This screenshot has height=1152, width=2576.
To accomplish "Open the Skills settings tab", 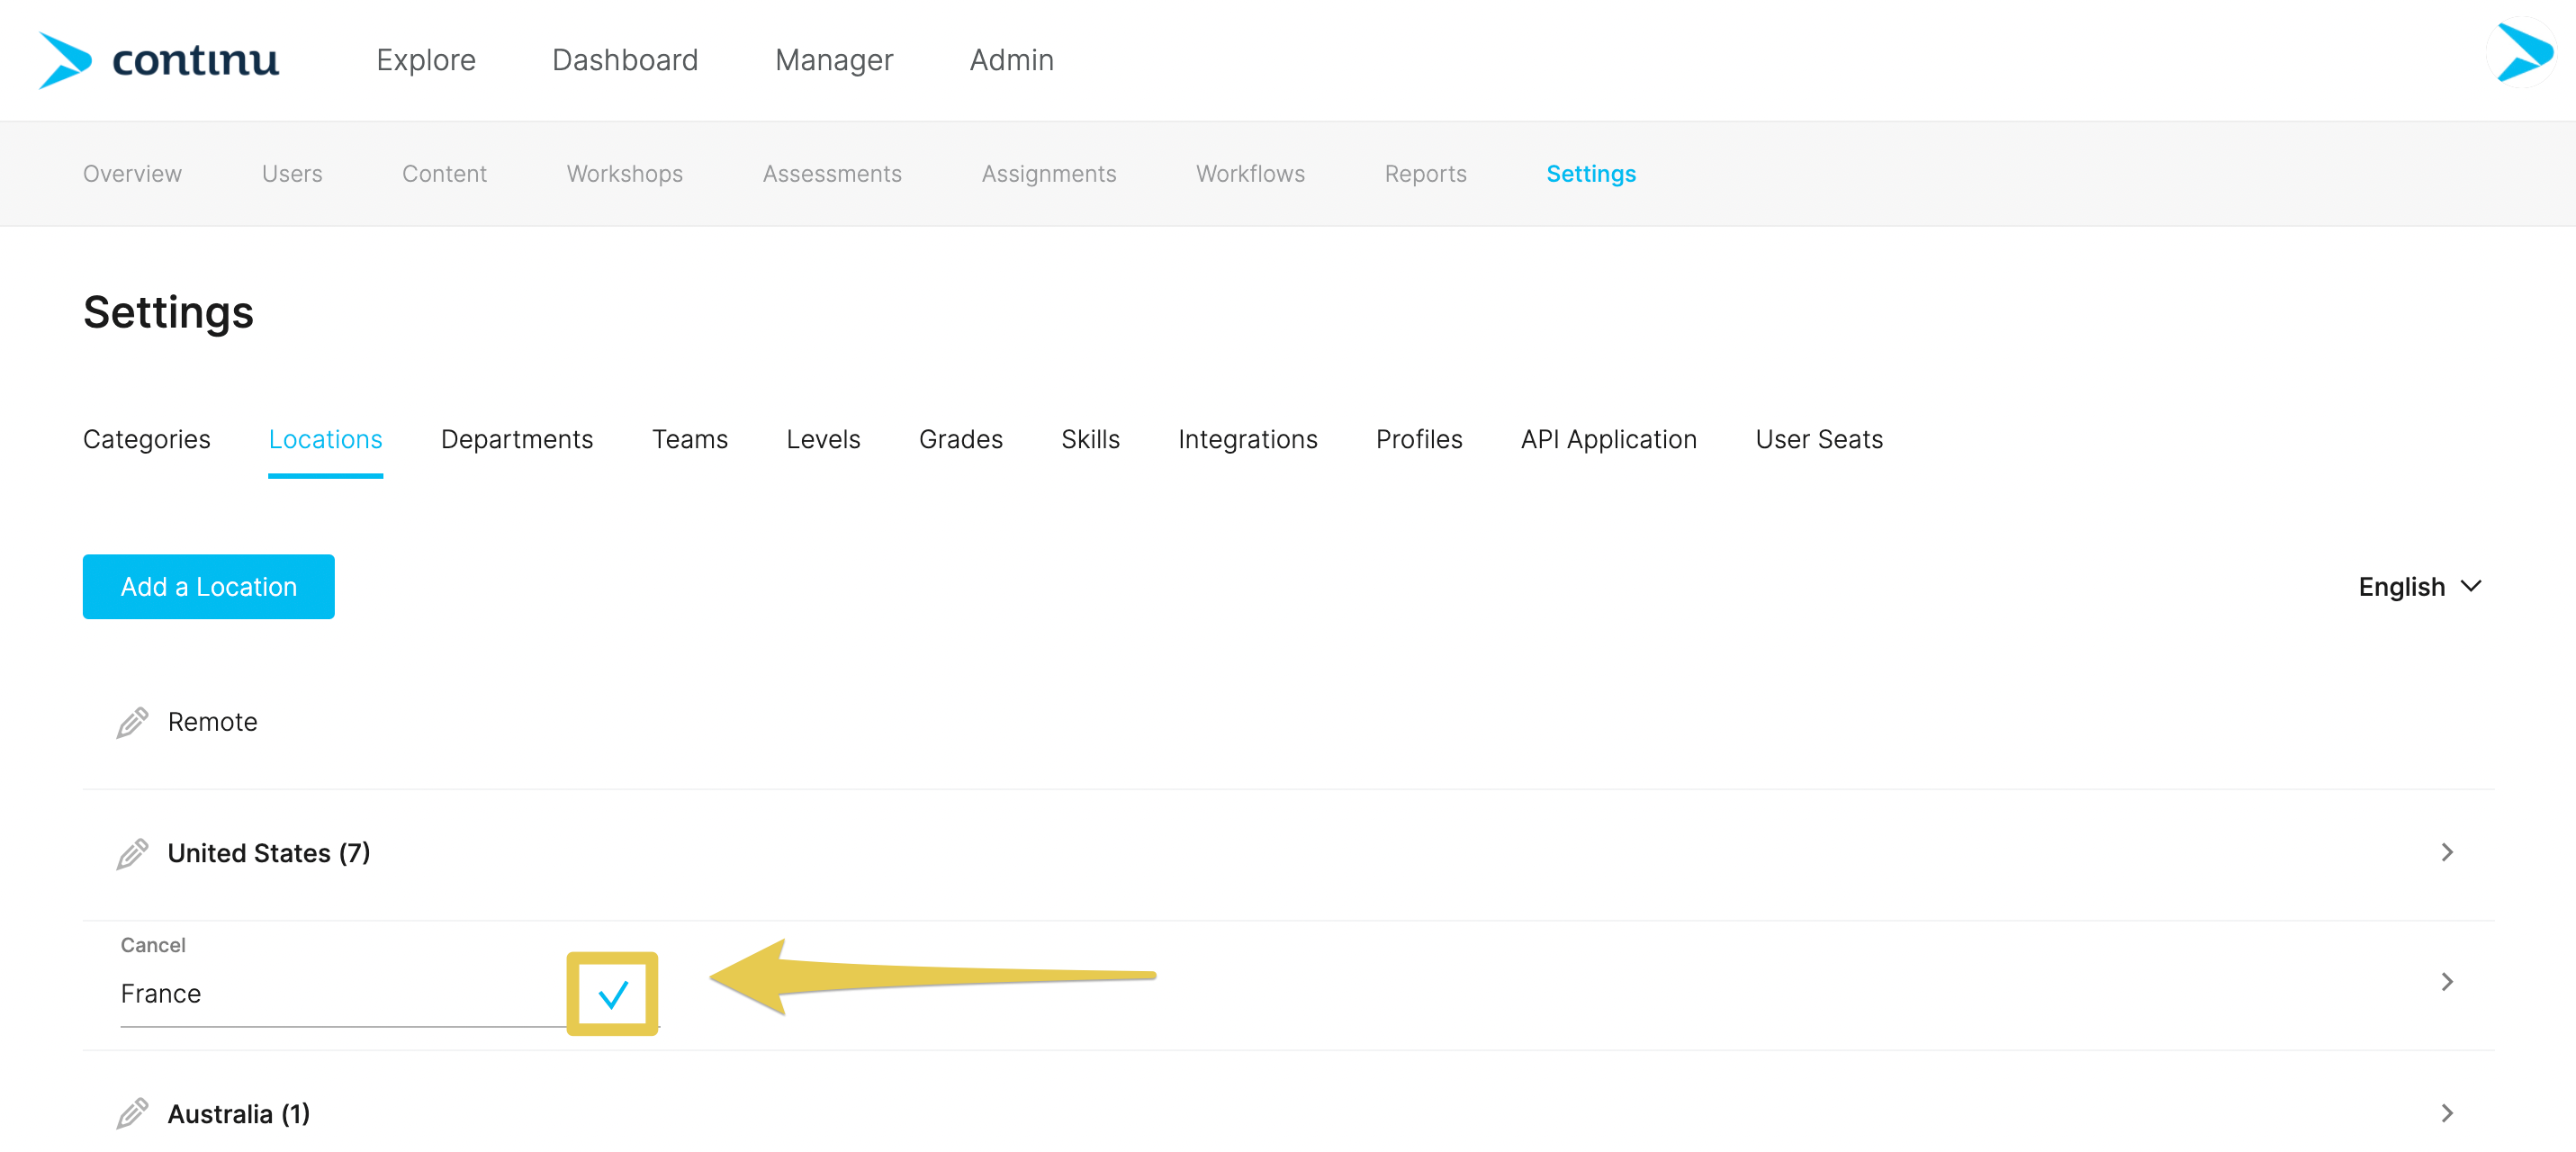I will point(1090,440).
